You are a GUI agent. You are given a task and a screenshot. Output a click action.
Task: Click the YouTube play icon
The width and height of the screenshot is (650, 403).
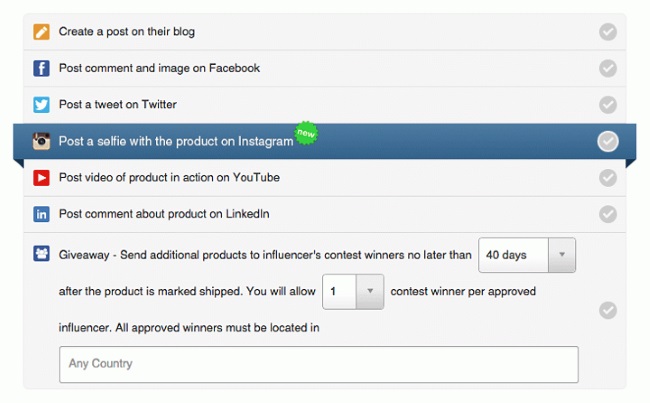click(x=41, y=178)
